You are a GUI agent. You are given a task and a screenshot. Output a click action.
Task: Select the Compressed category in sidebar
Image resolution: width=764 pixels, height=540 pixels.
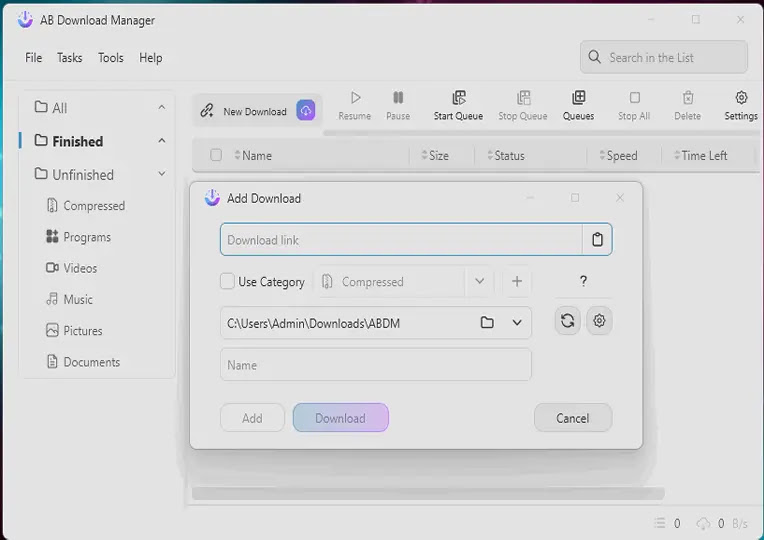[86, 206]
